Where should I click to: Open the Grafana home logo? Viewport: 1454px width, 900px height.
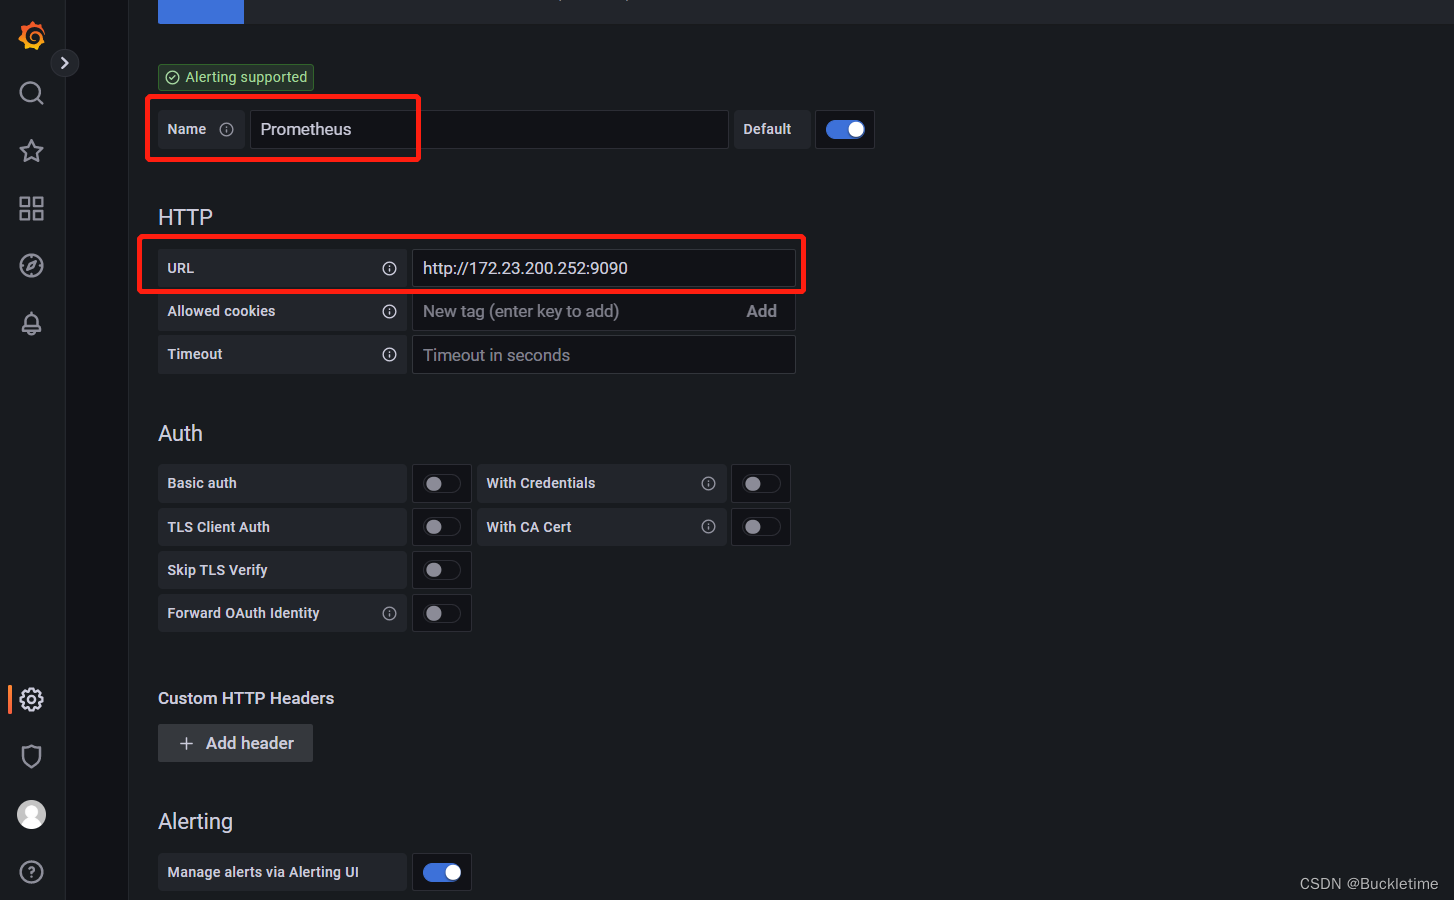click(32, 36)
